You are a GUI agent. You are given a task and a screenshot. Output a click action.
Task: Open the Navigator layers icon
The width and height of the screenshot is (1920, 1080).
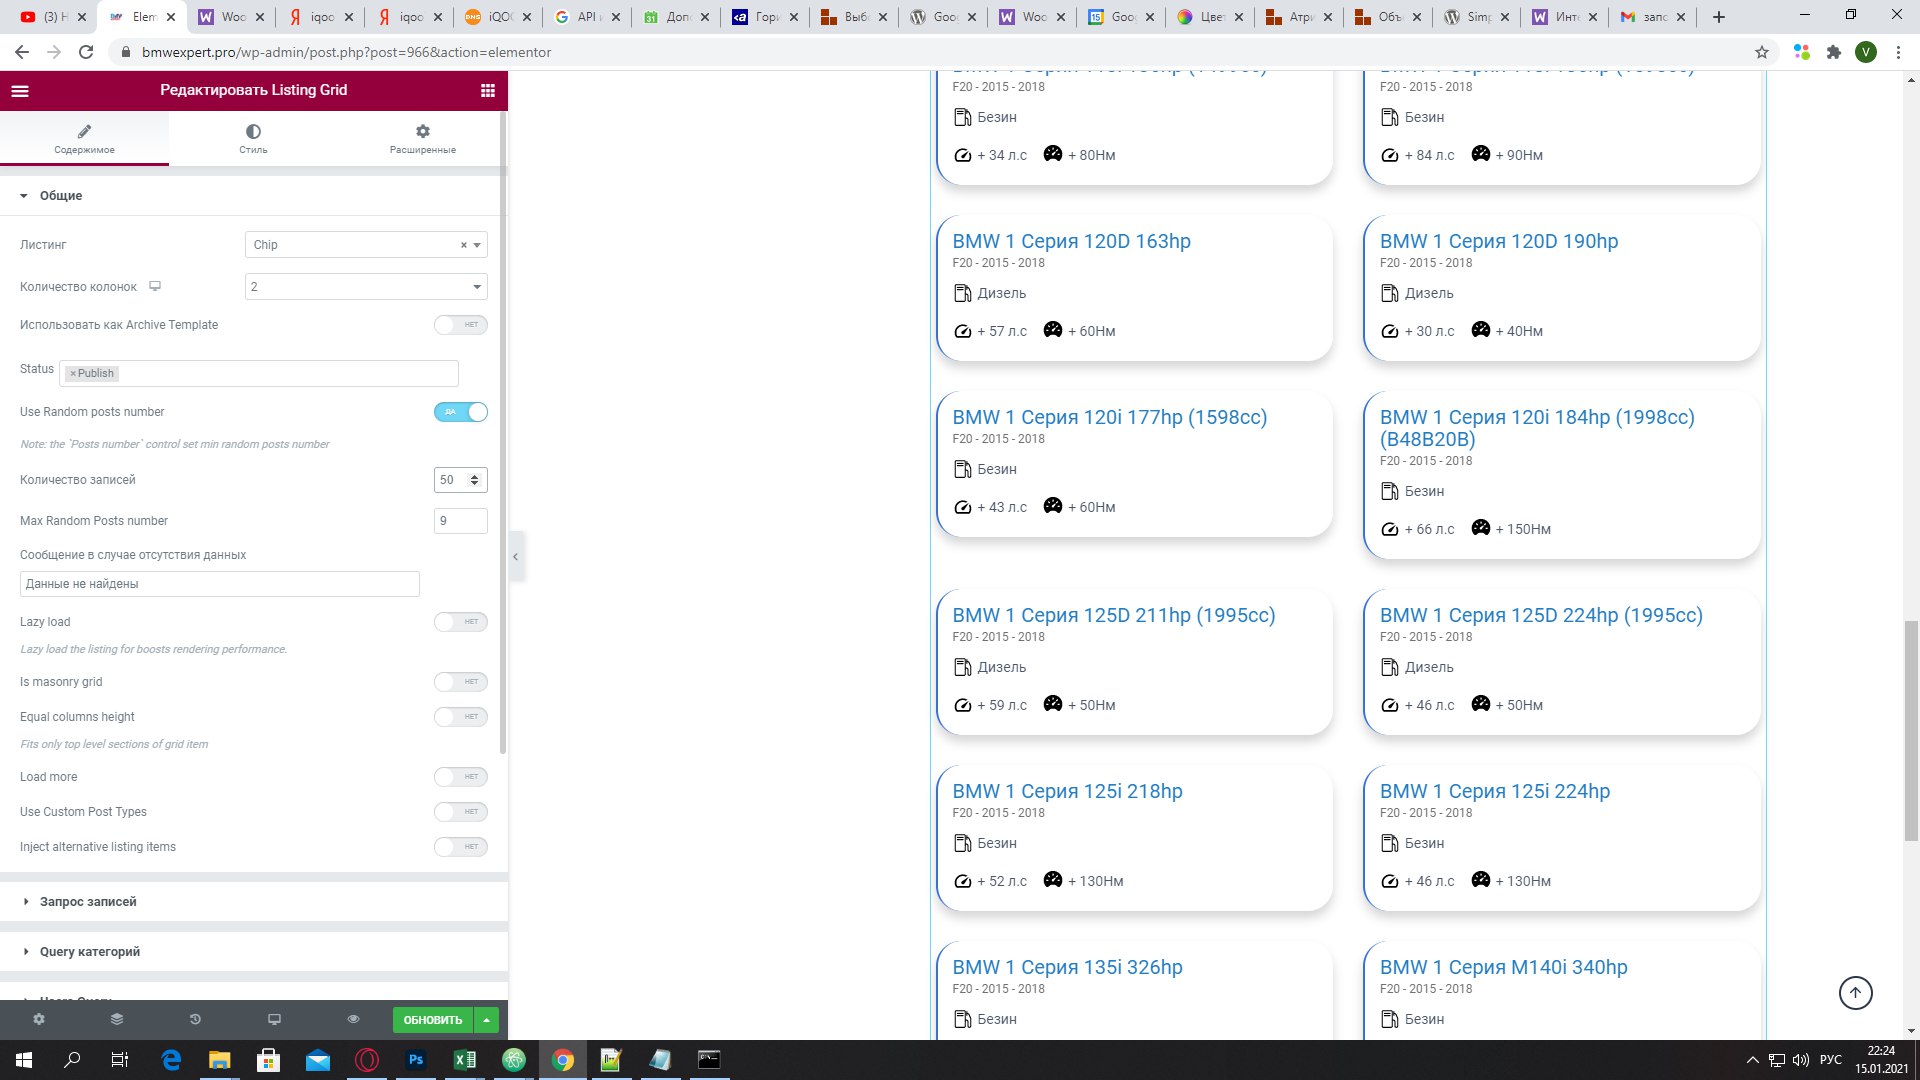(117, 1019)
